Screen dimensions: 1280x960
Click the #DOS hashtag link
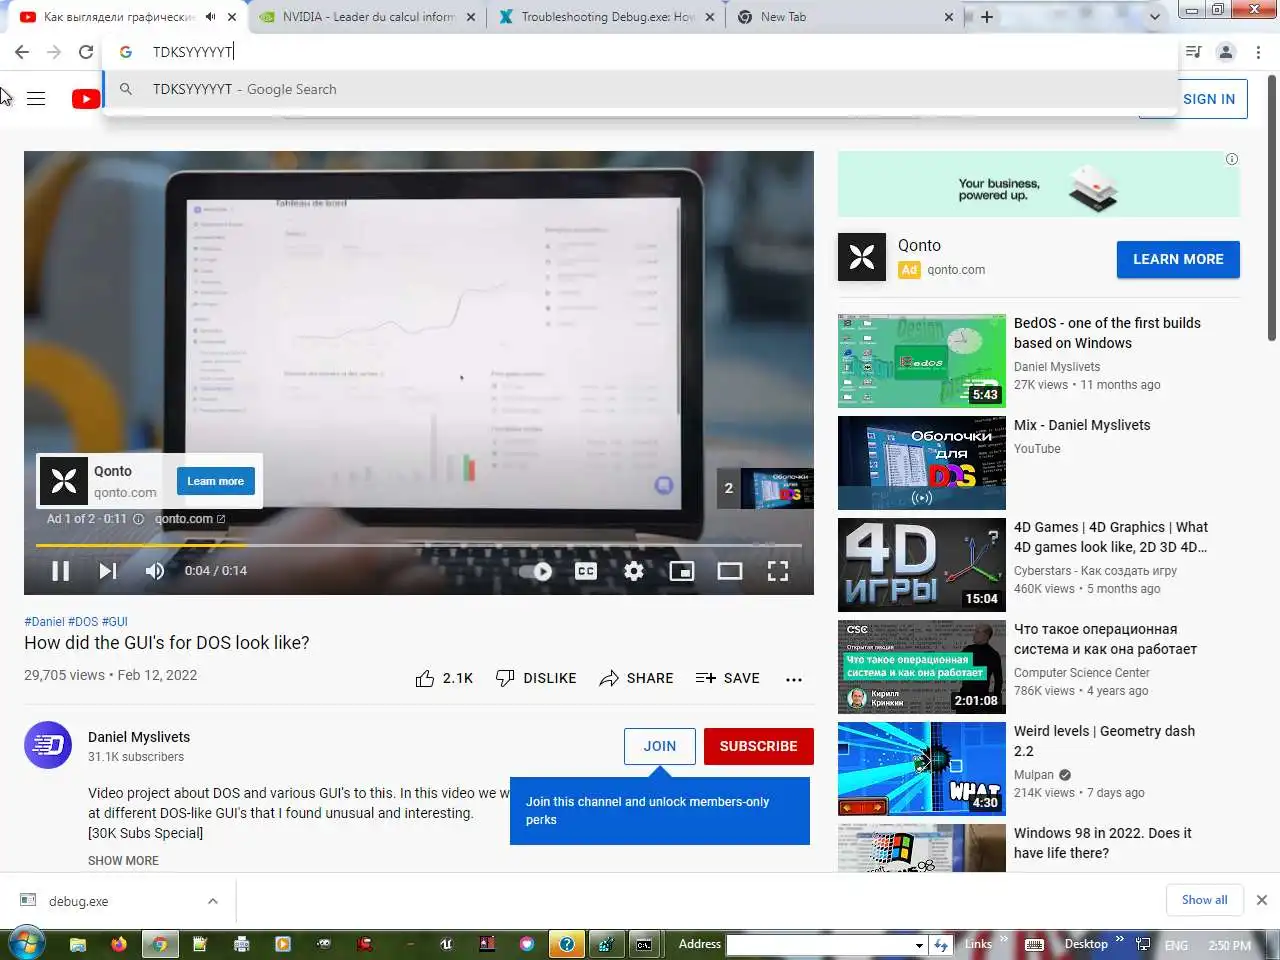[x=83, y=622]
